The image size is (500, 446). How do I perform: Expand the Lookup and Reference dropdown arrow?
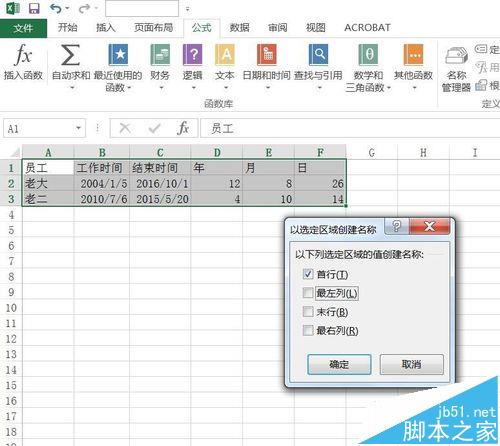point(319,88)
